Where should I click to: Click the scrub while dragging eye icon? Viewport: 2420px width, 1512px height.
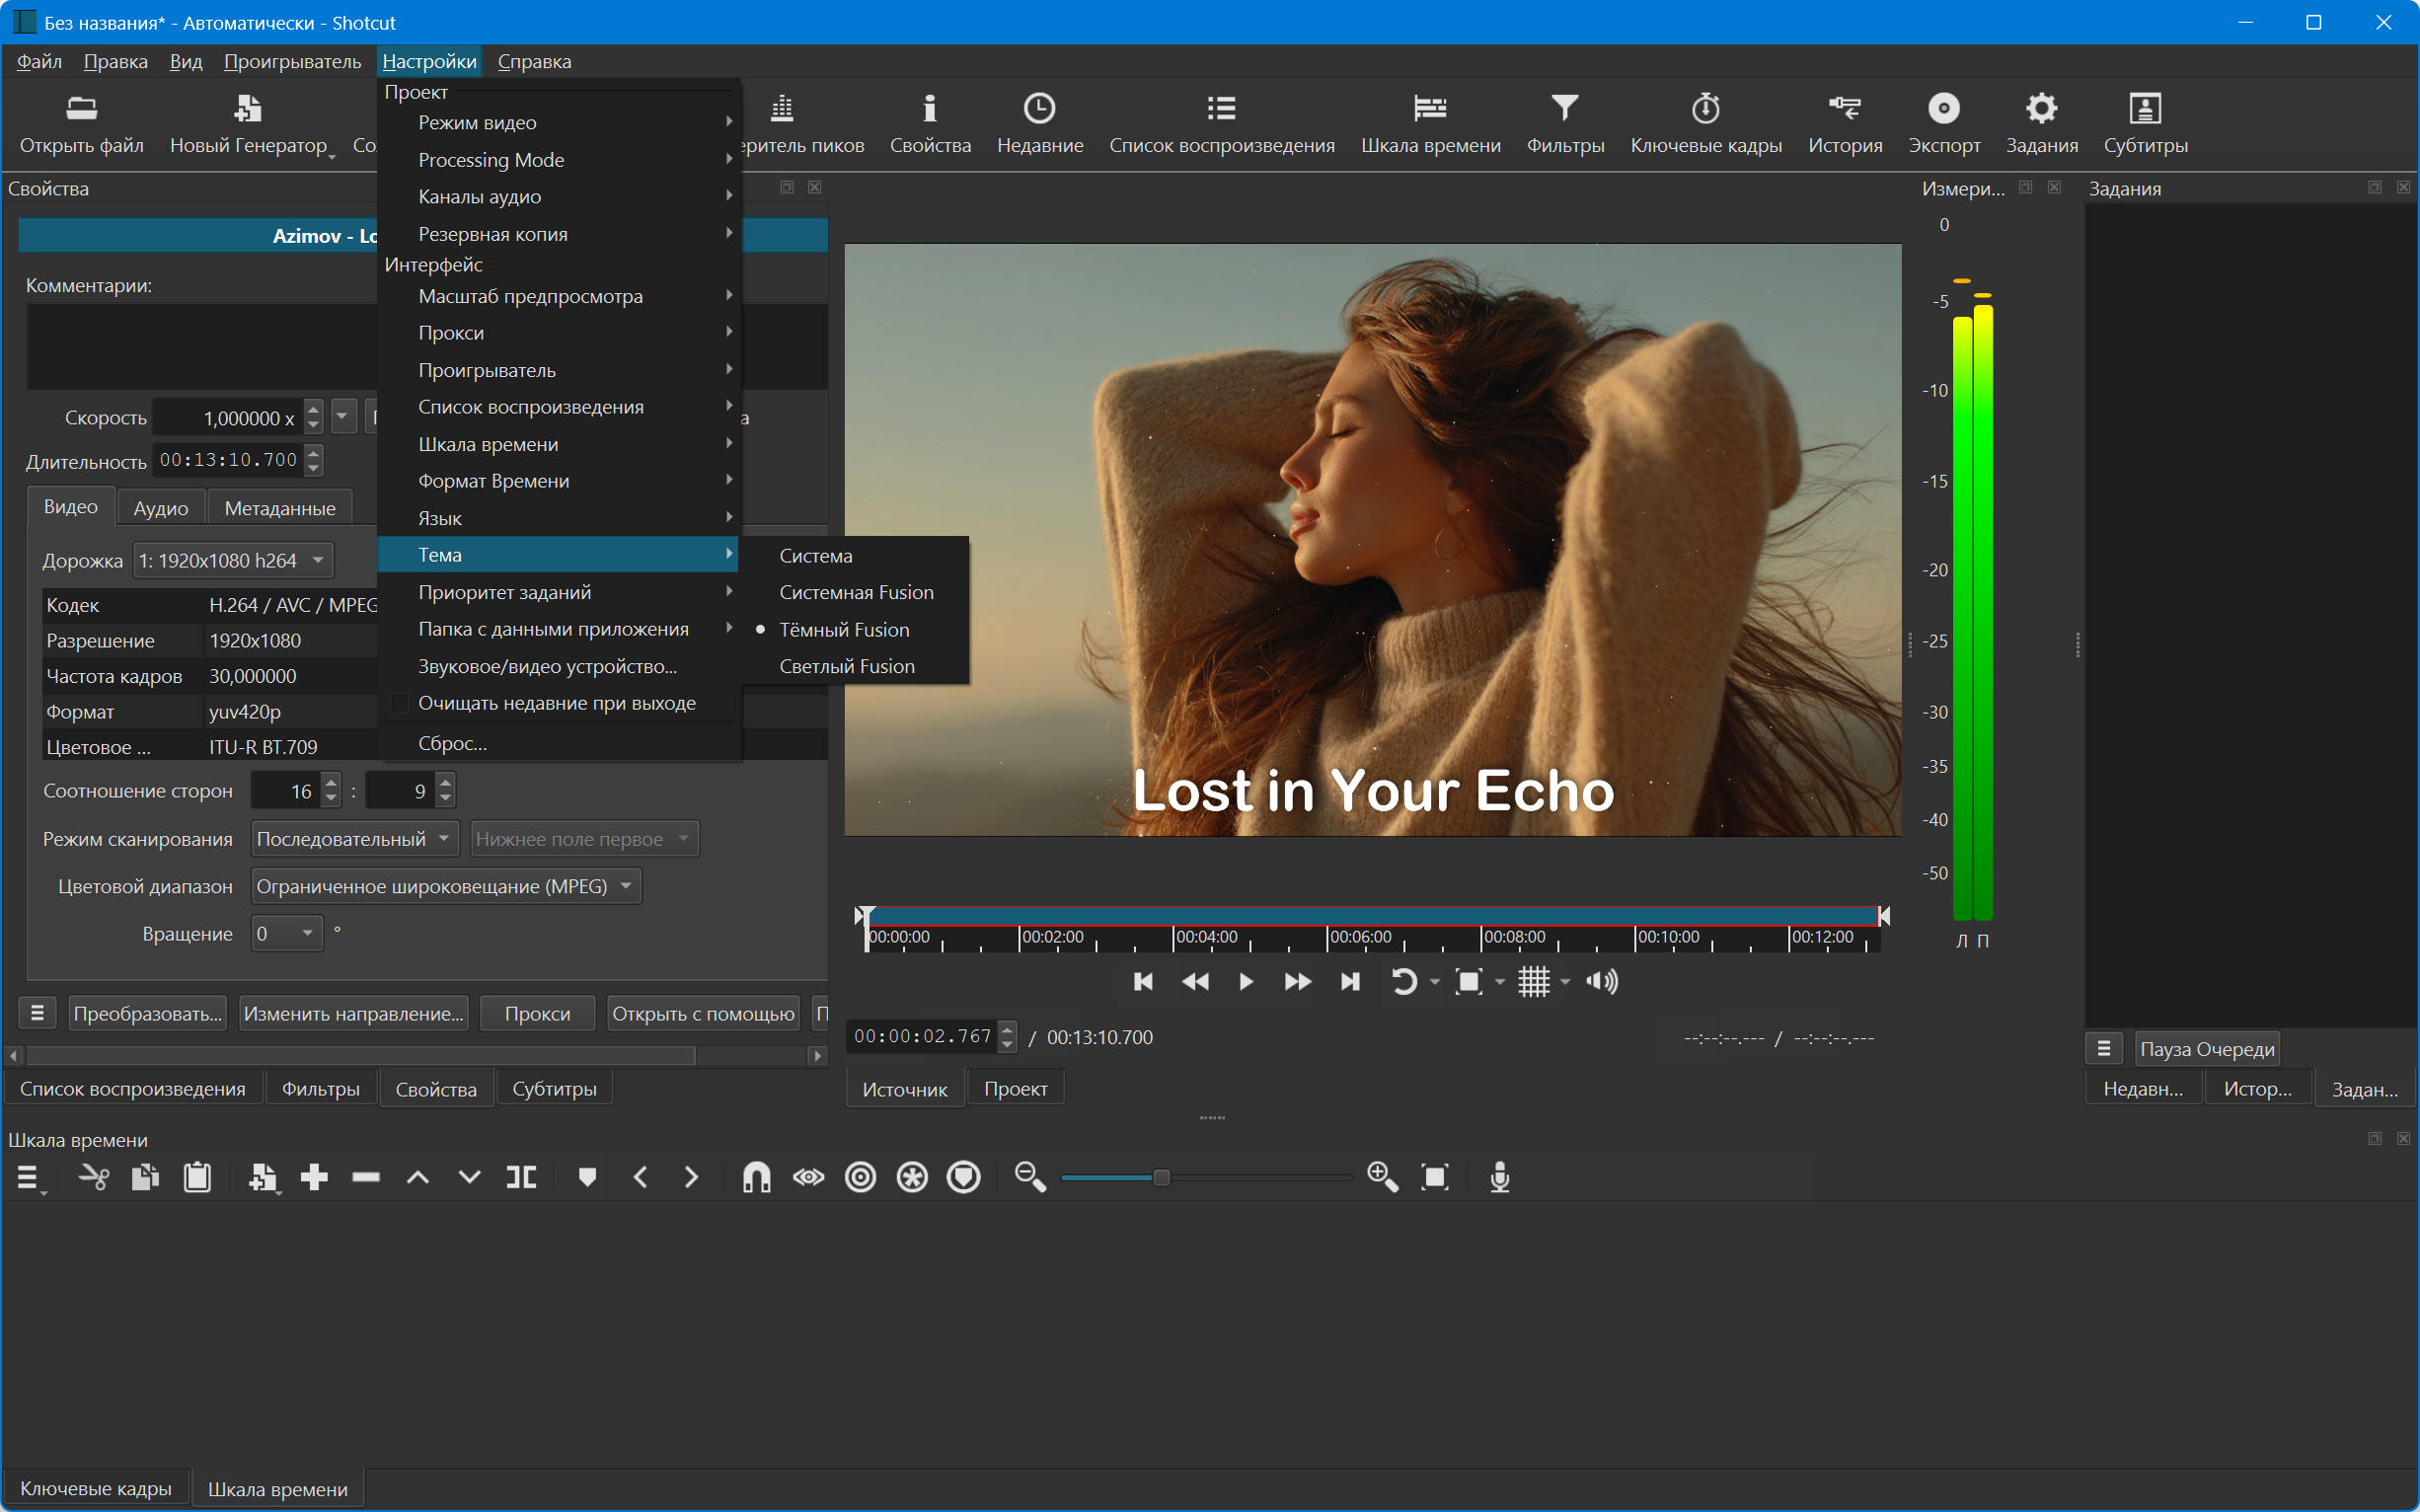[808, 1177]
